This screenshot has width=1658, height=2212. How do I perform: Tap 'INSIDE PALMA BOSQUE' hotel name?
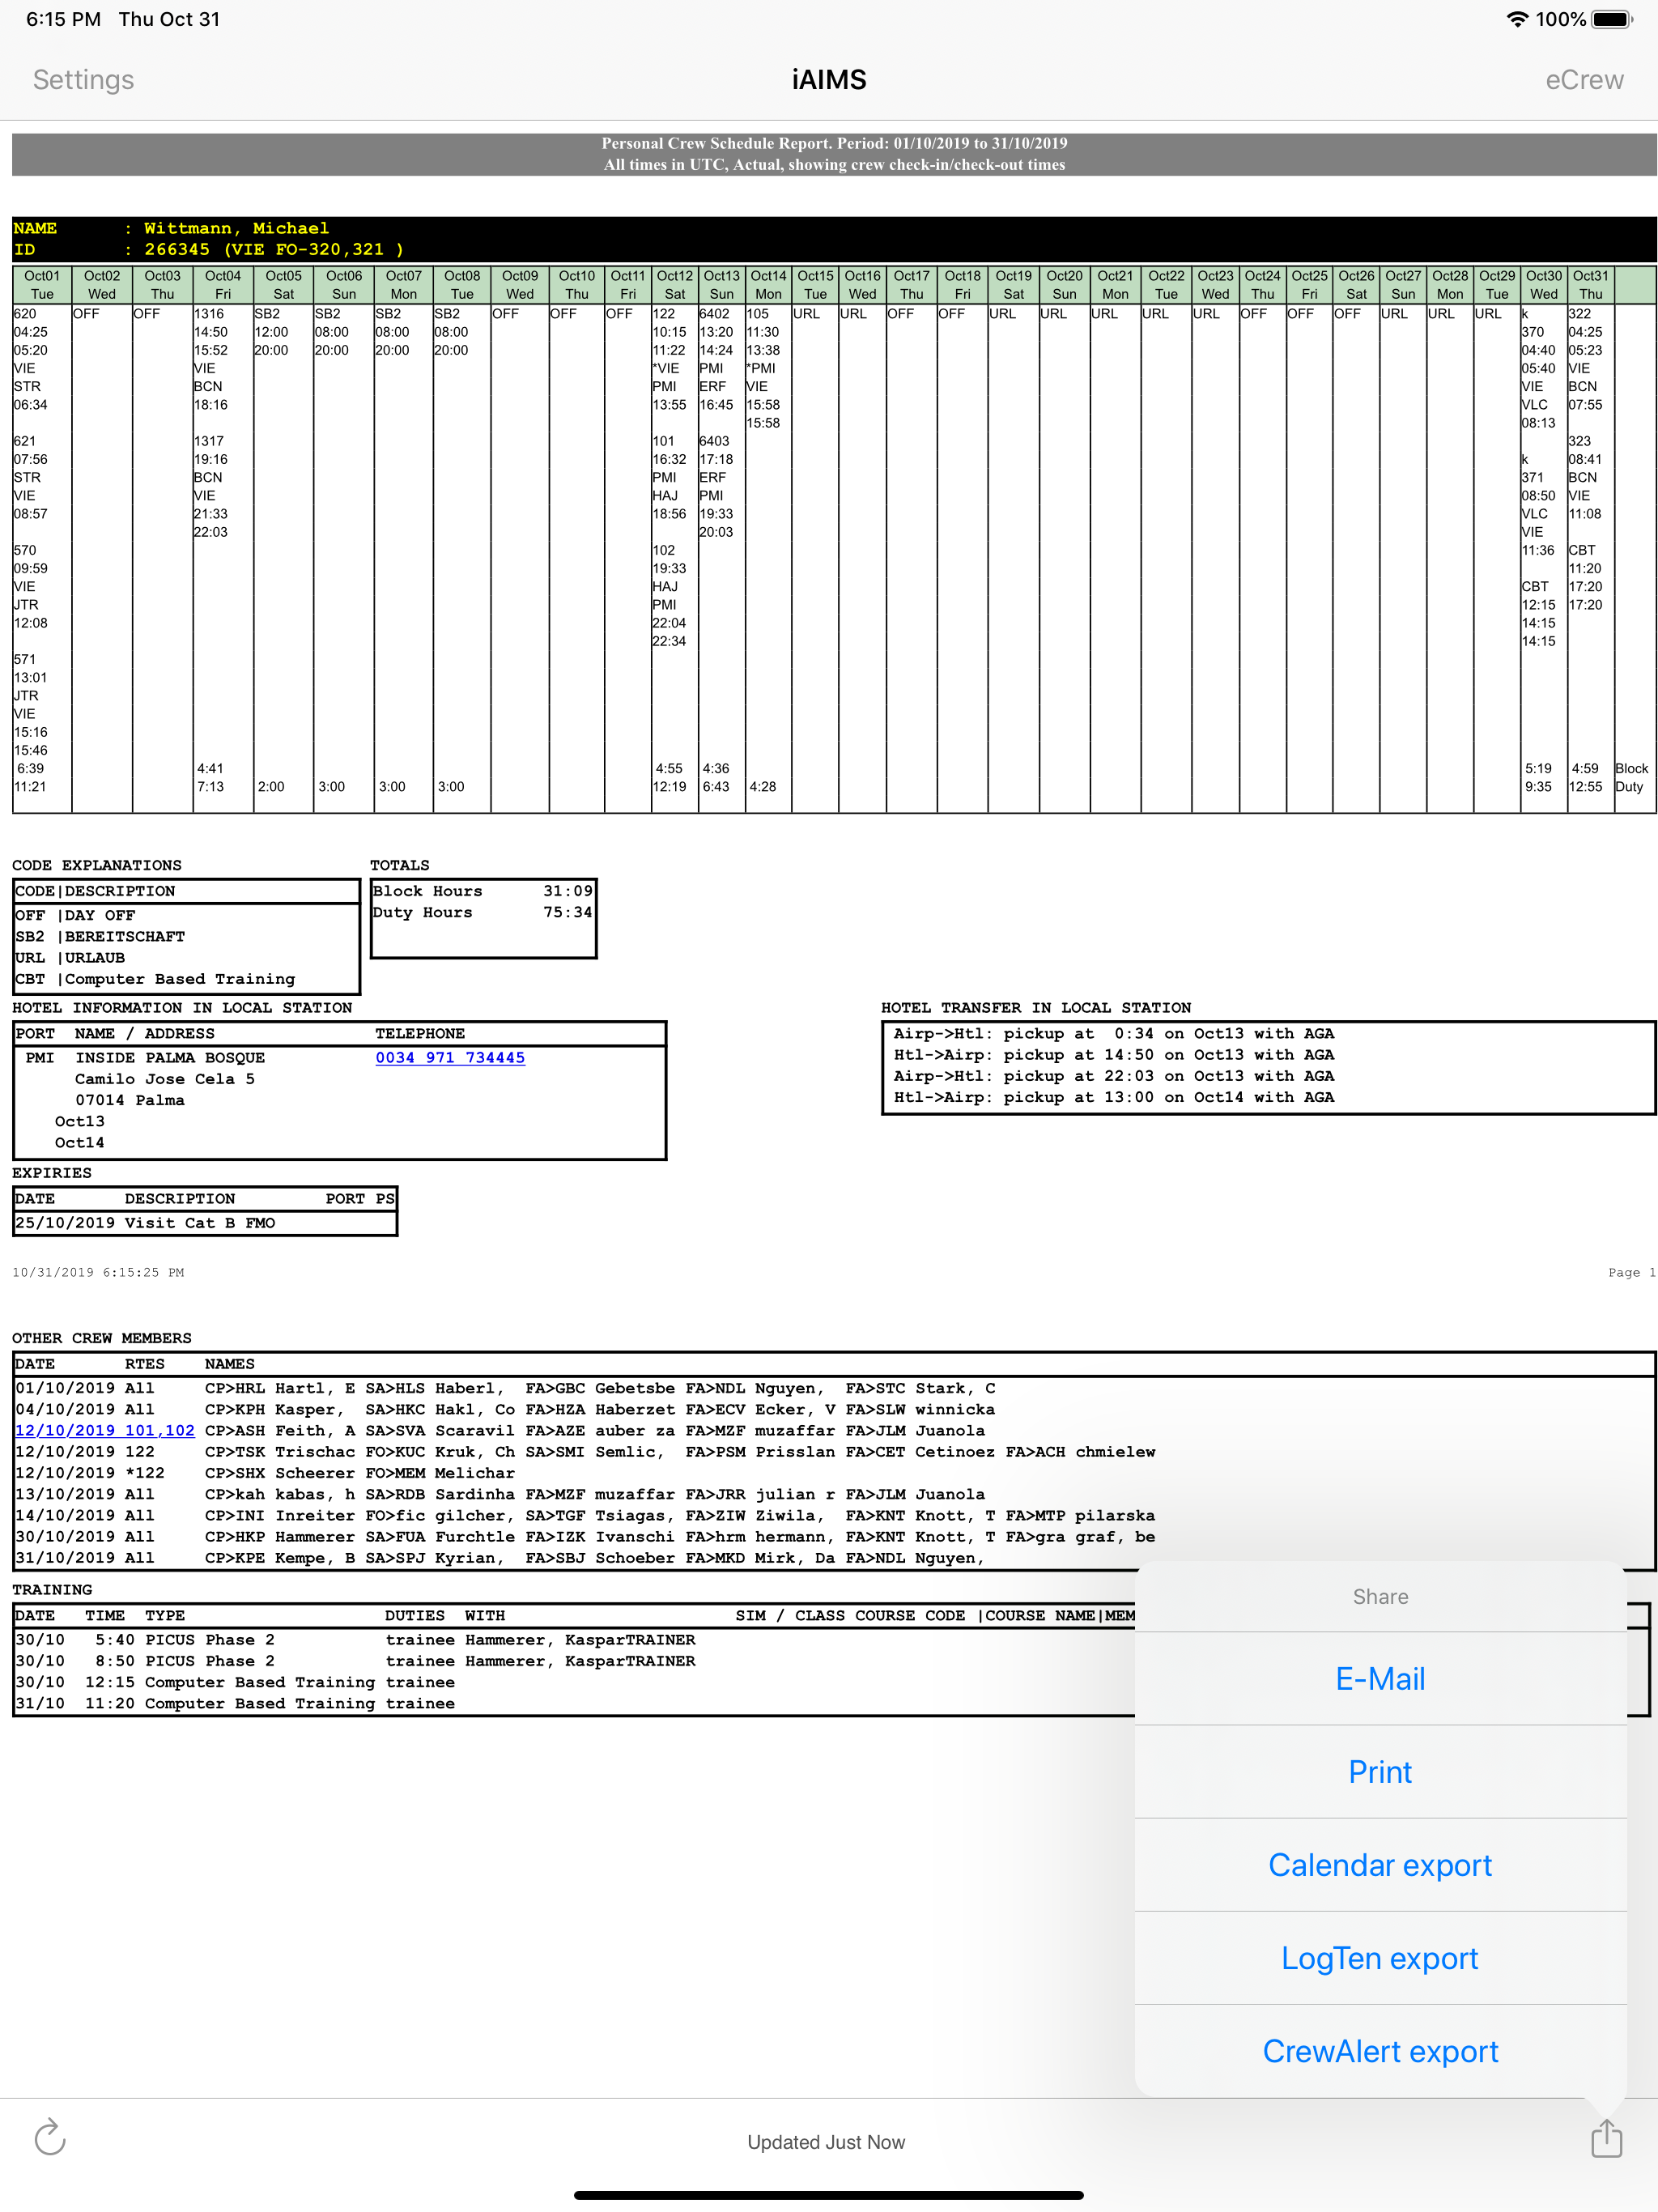[x=170, y=1058]
